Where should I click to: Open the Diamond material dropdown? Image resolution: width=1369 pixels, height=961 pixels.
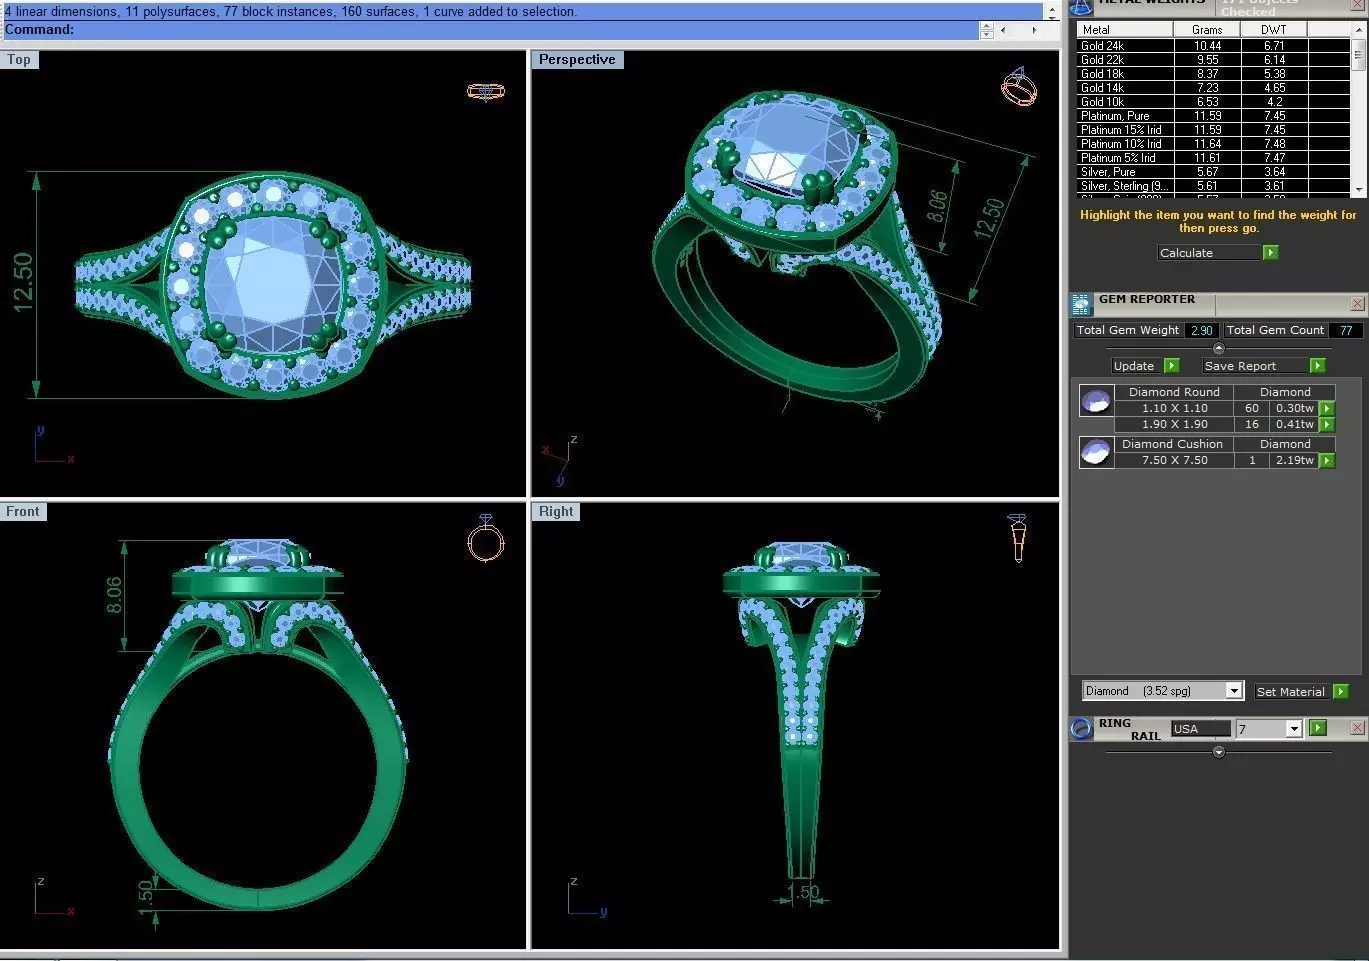[1234, 691]
